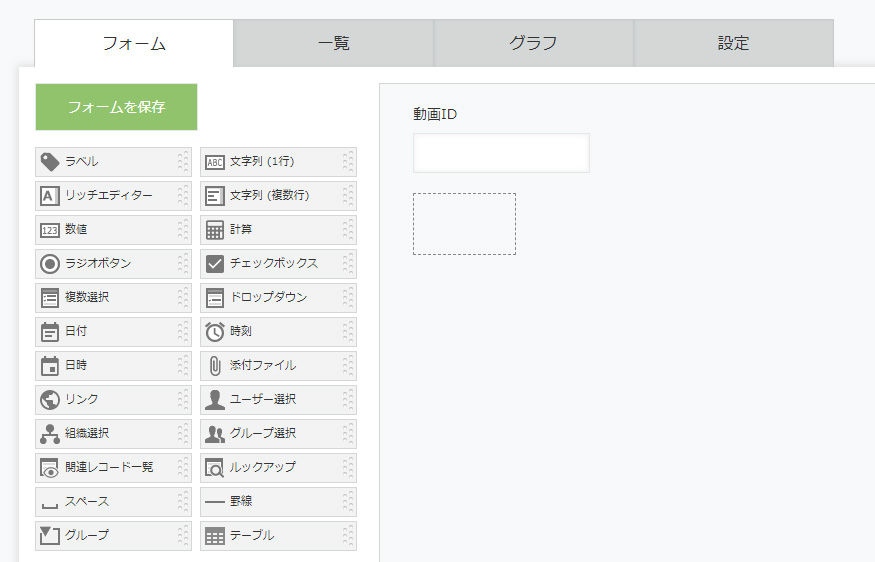Viewport: 875px width, 562px height.
Task: Go to the グラフ tab
Action: point(533,44)
